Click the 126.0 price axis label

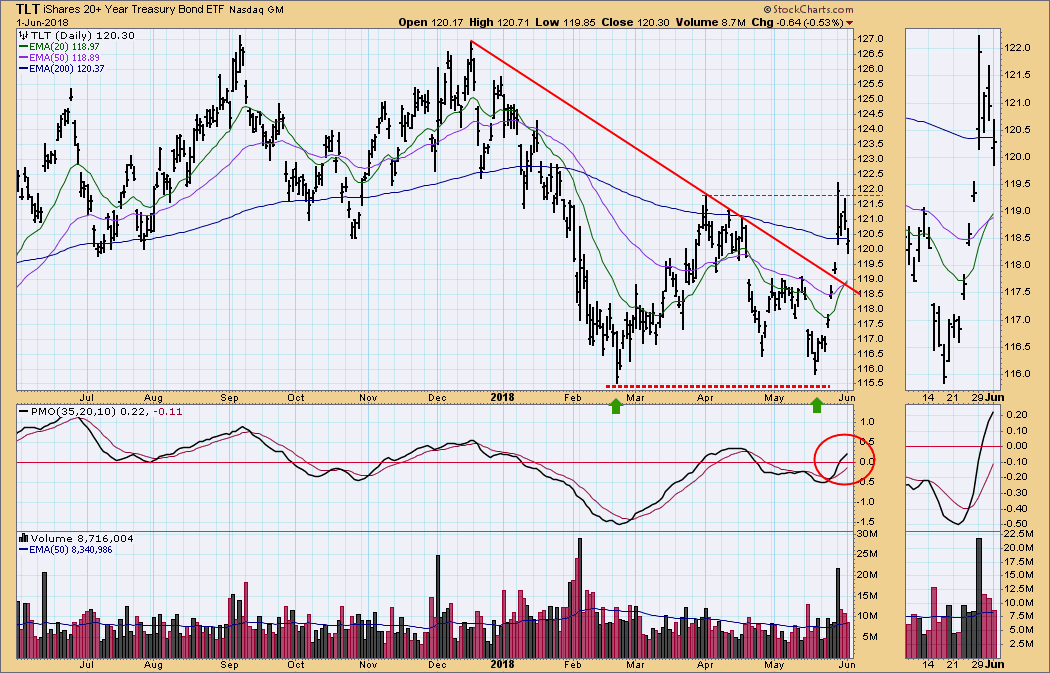870,69
